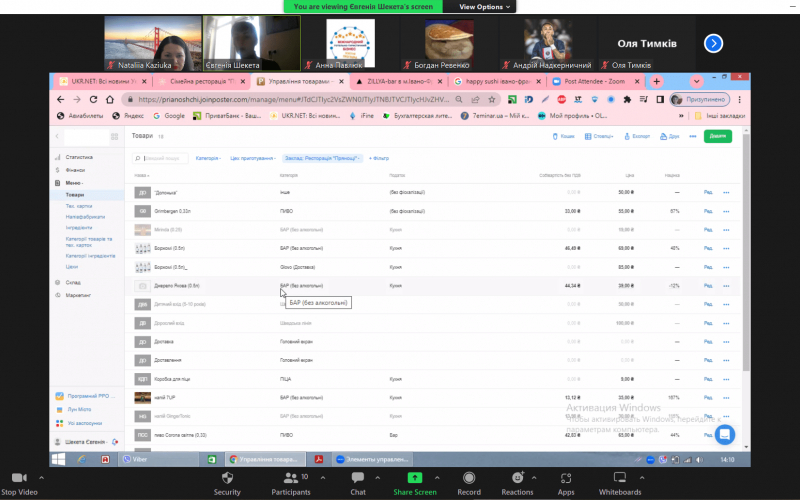Expand the Меню section in the sidebar
The image size is (800, 500).
(x=74, y=183)
